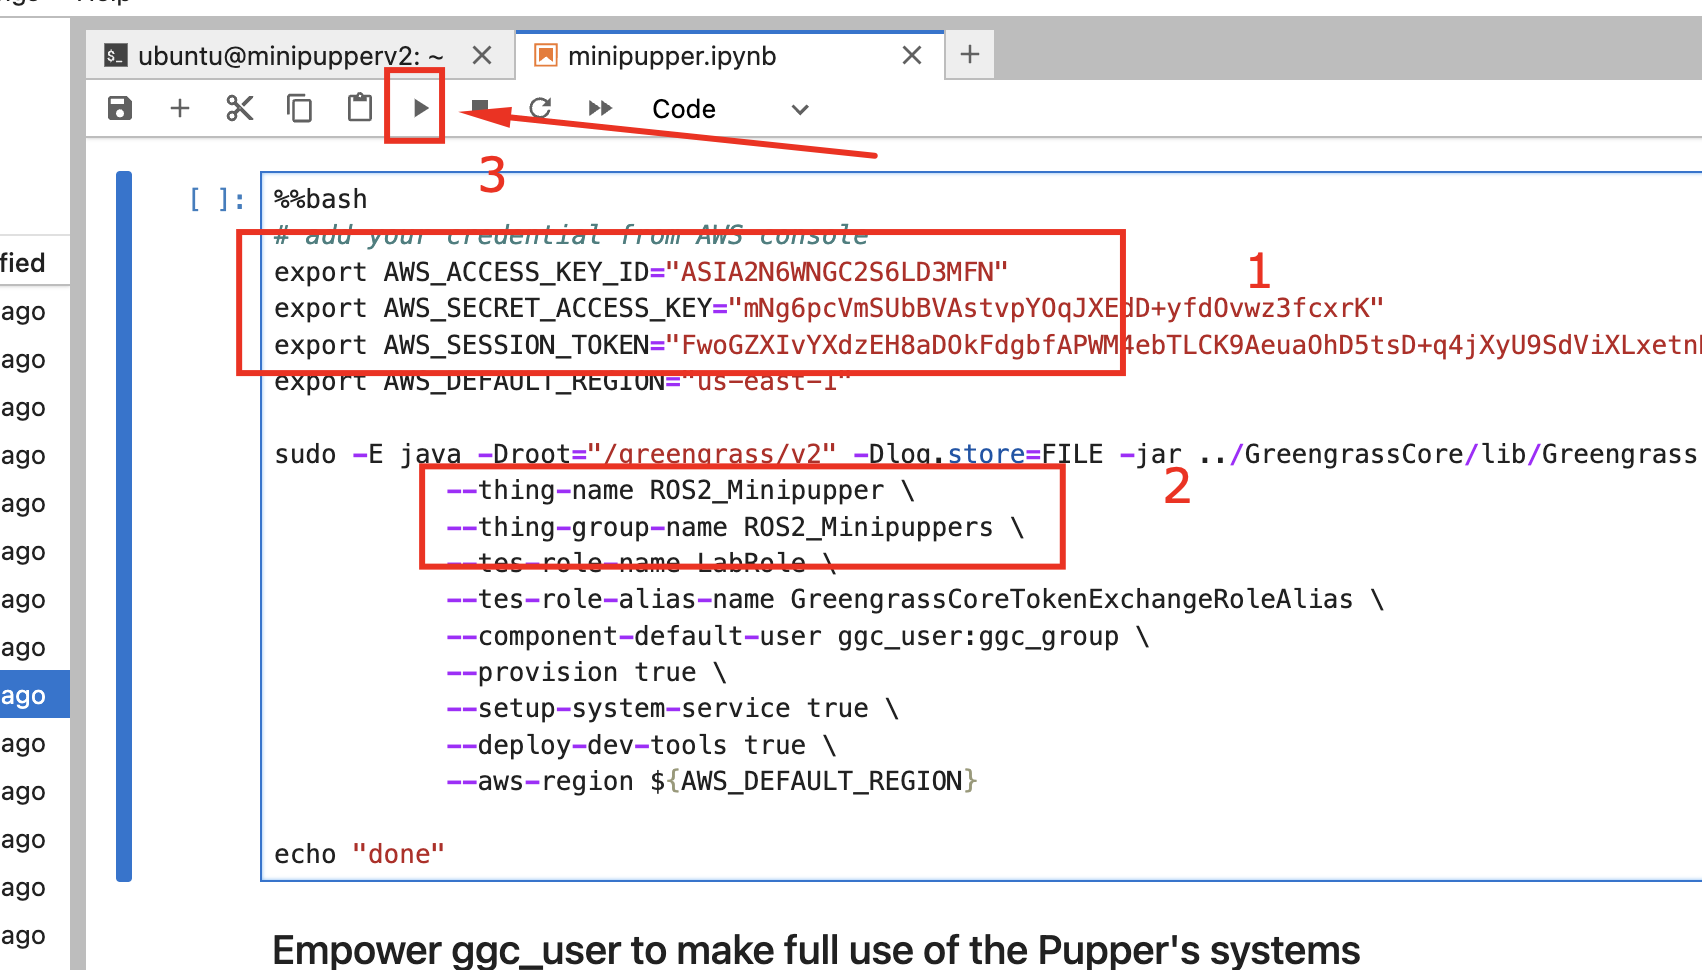Restart kernel and run all cells
Image resolution: width=1702 pixels, height=970 pixels.
click(600, 108)
